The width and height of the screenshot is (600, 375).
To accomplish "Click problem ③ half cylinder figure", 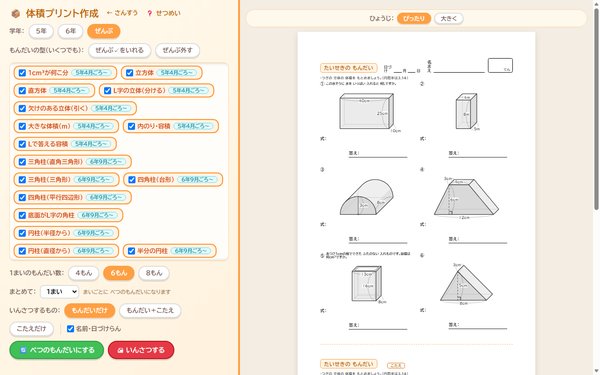I will tap(367, 197).
